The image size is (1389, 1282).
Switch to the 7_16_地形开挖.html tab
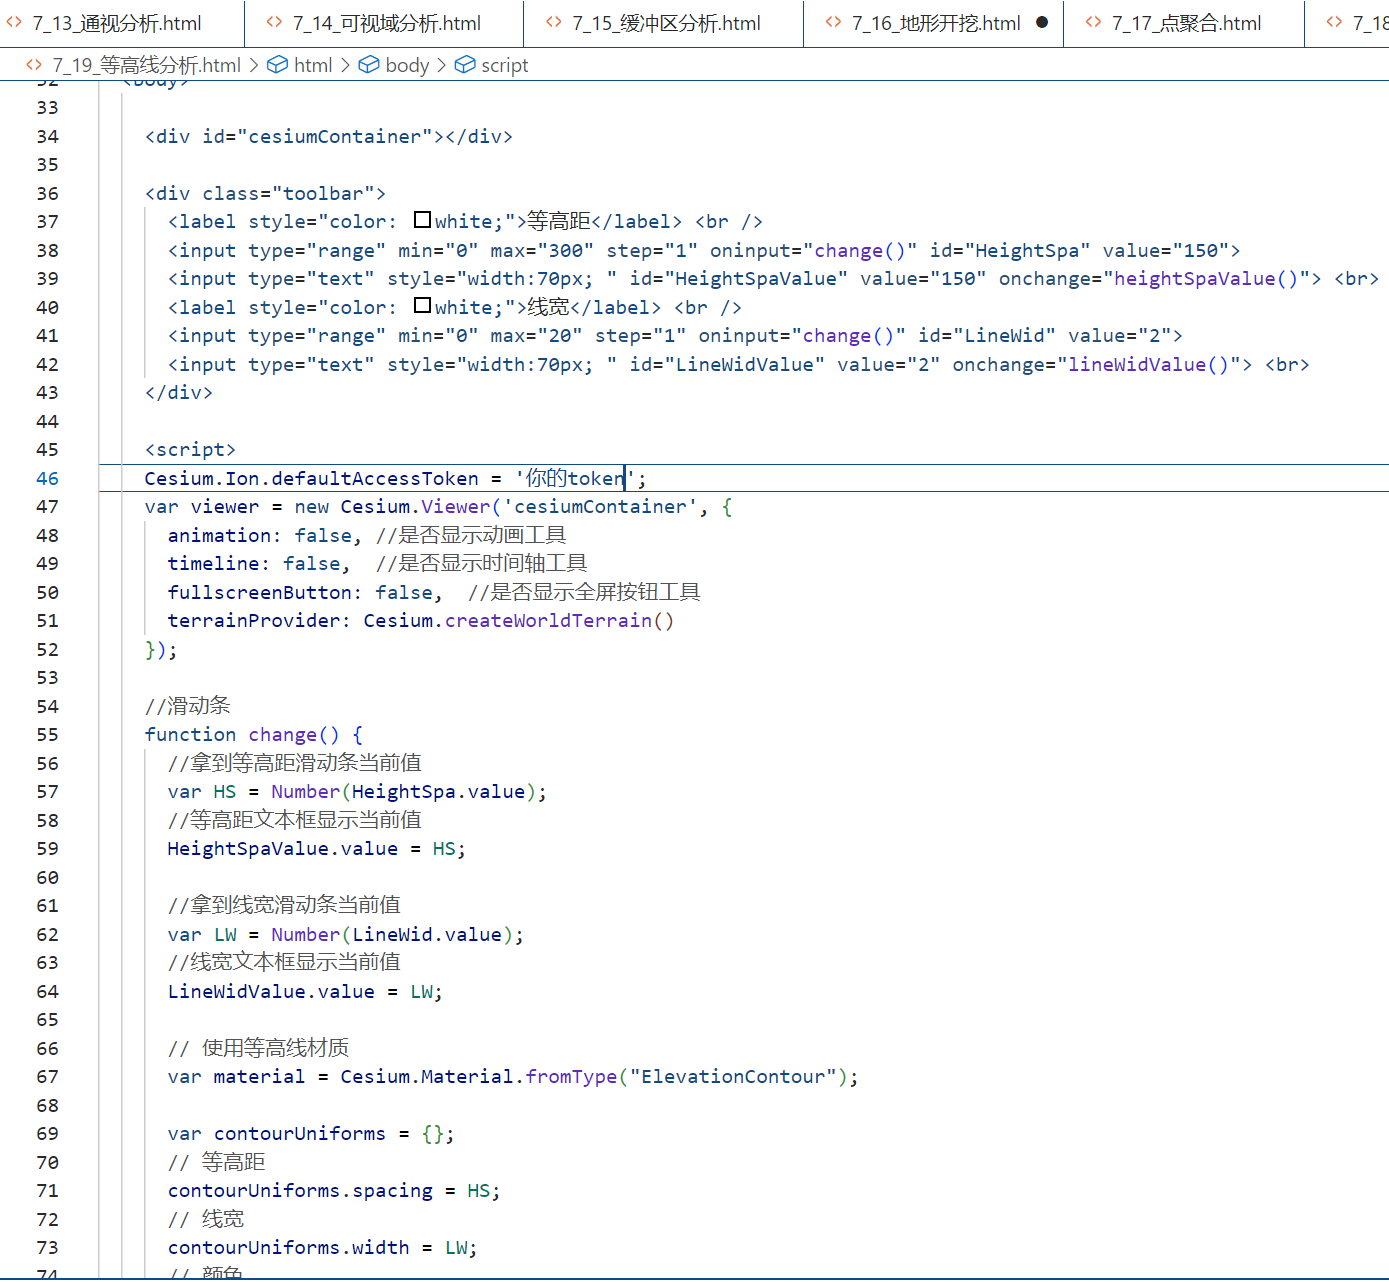936,23
